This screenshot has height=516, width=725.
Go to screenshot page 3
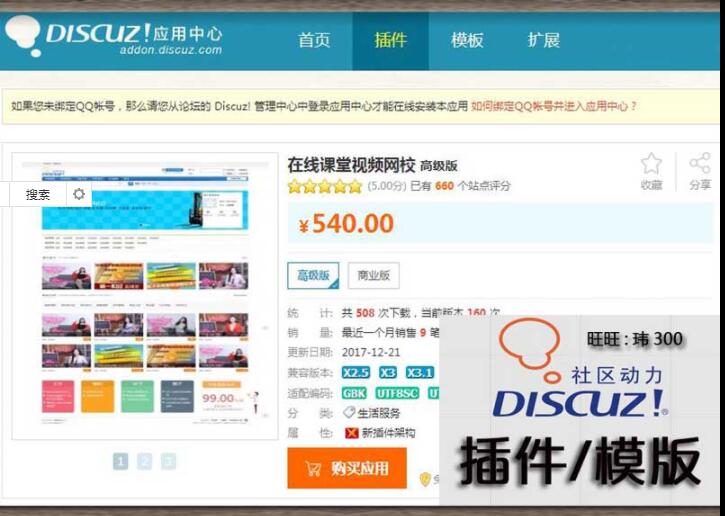(168, 461)
